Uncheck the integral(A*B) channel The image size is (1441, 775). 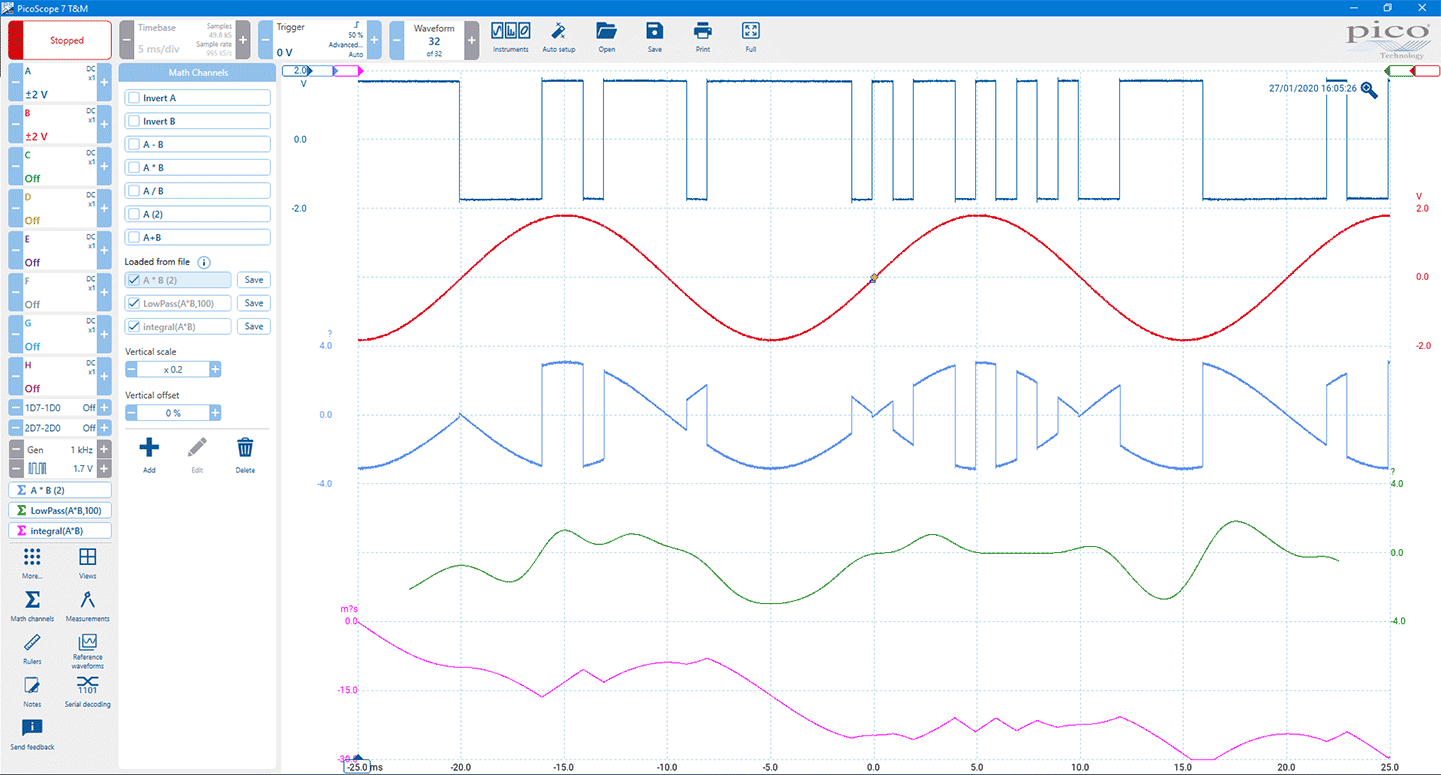point(134,327)
